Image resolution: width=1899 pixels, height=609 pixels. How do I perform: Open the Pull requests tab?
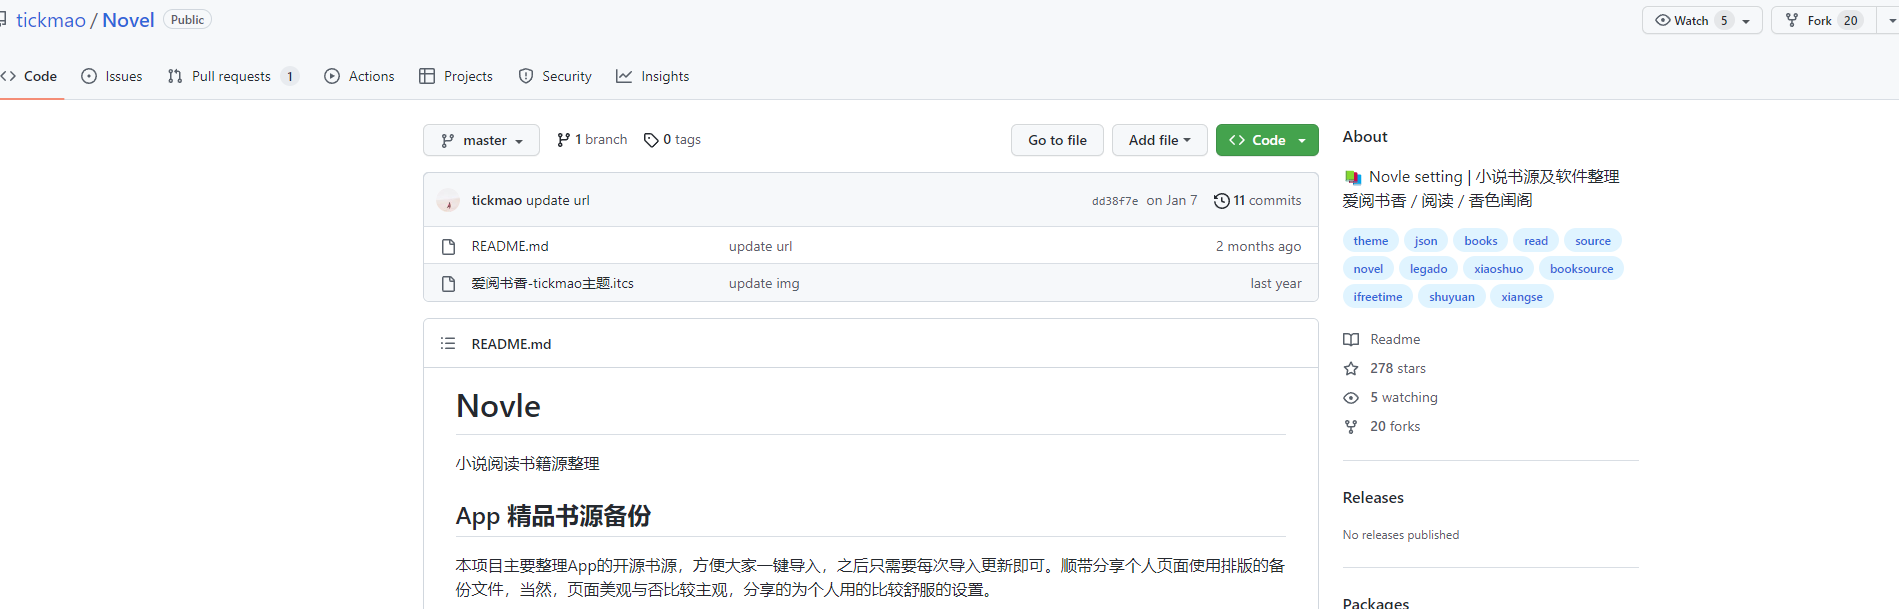coord(232,77)
